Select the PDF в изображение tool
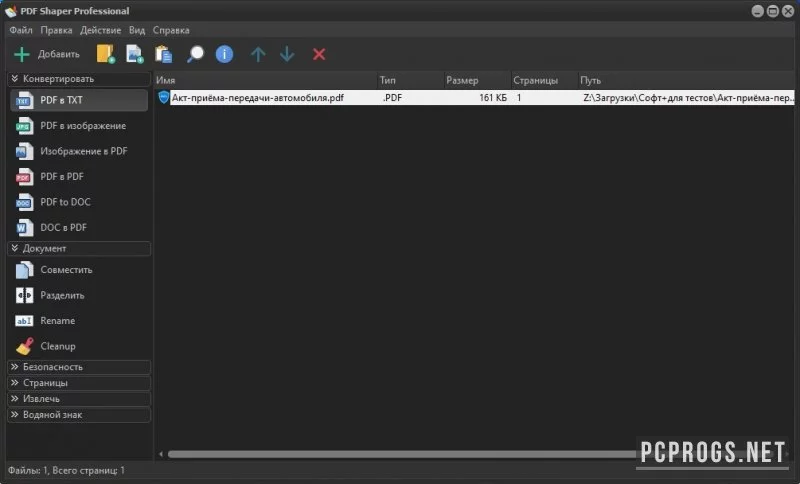Image resolution: width=800 pixels, height=484 pixels. point(79,125)
